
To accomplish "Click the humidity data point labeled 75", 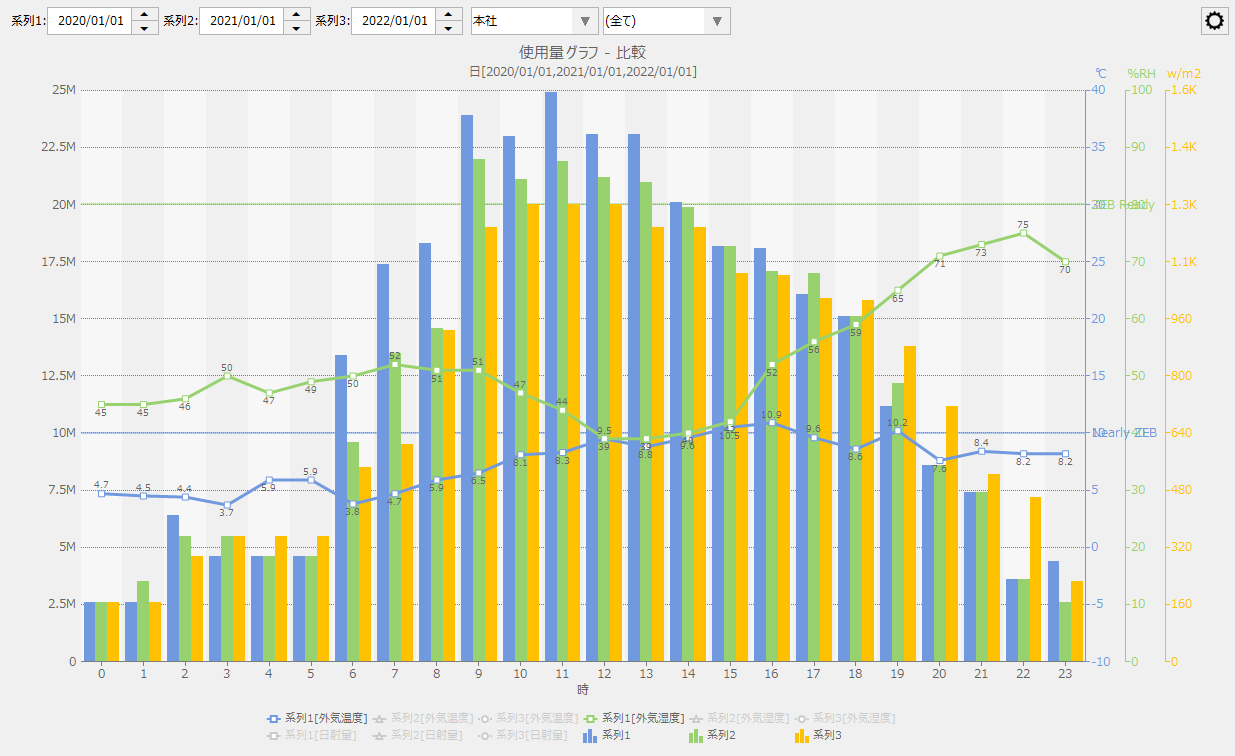I will (x=1023, y=233).
